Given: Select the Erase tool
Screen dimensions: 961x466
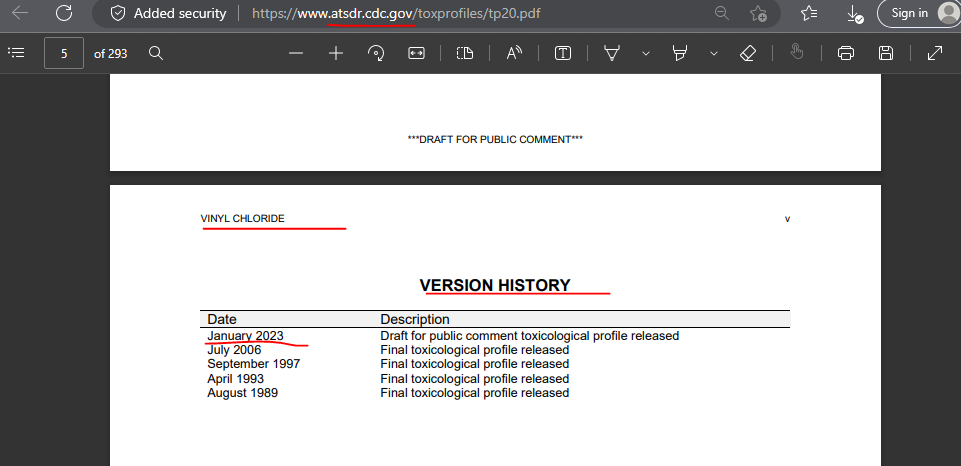Looking at the screenshot, I should pyautogui.click(x=748, y=53).
